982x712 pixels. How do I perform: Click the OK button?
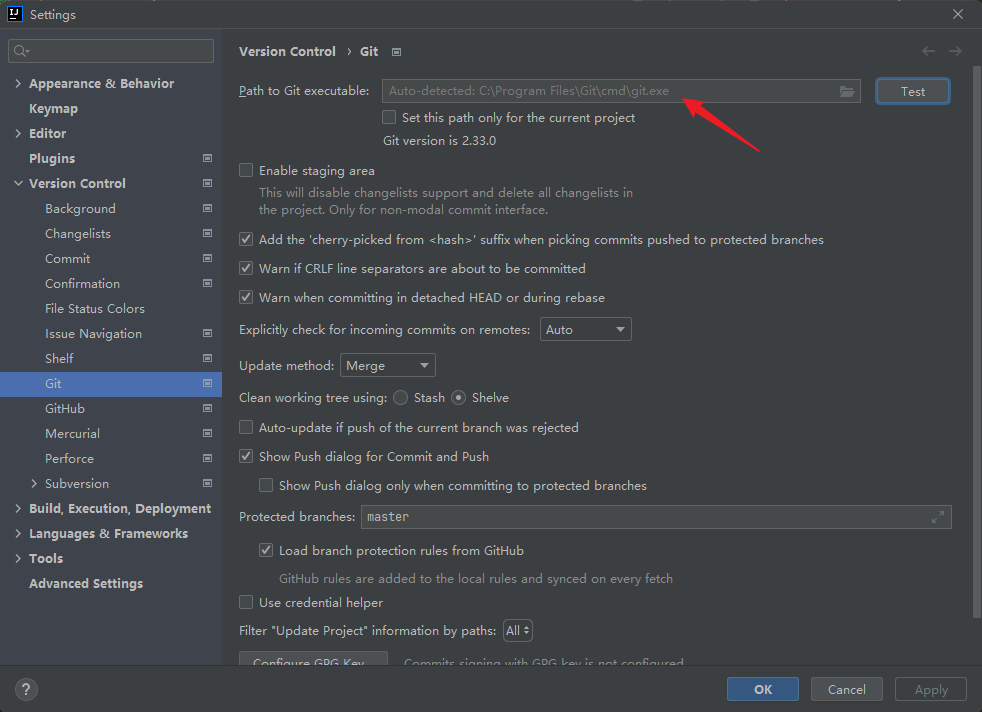pyautogui.click(x=763, y=689)
